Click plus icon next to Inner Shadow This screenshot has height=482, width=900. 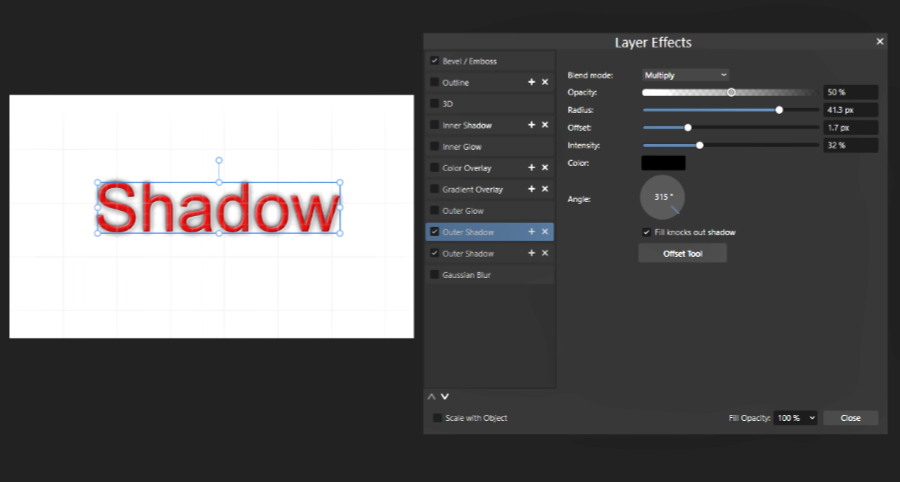click(532, 125)
